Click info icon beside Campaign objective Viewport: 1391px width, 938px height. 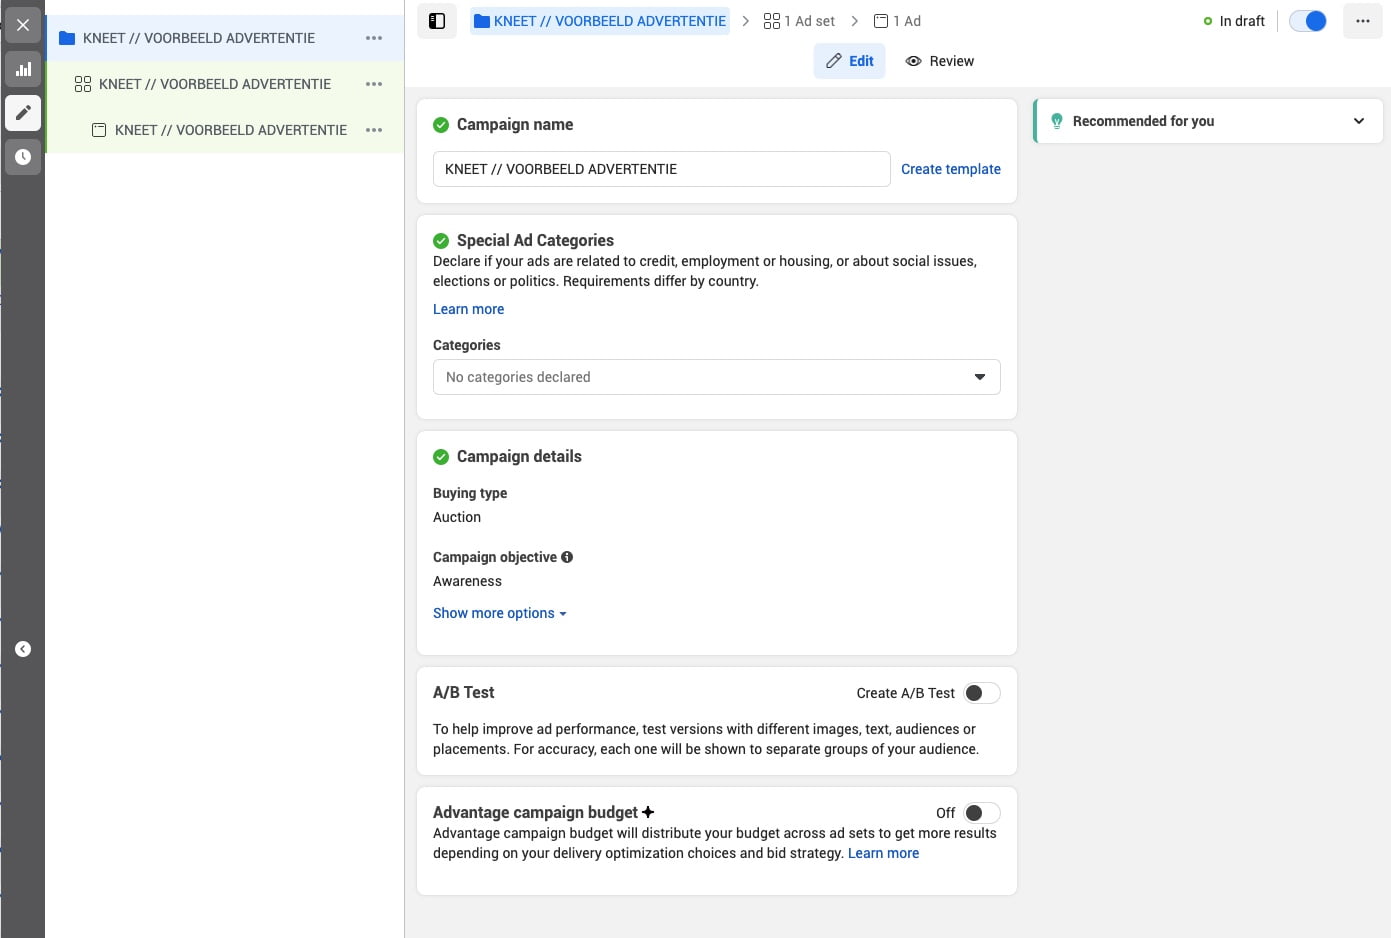tap(567, 557)
